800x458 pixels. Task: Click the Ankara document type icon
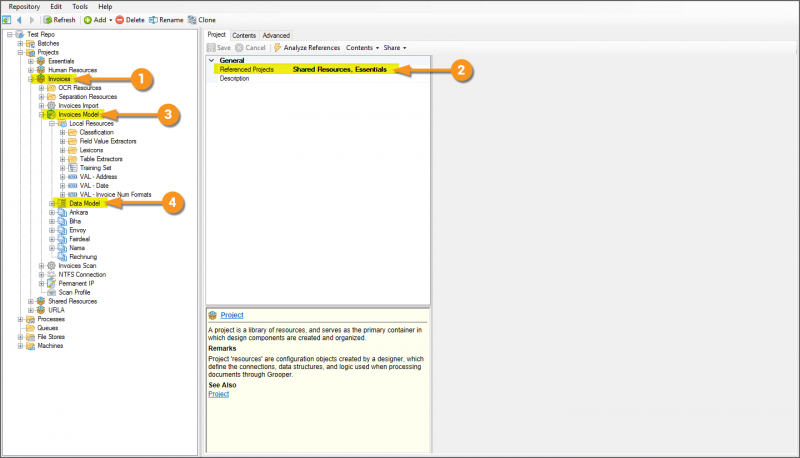[x=62, y=212]
